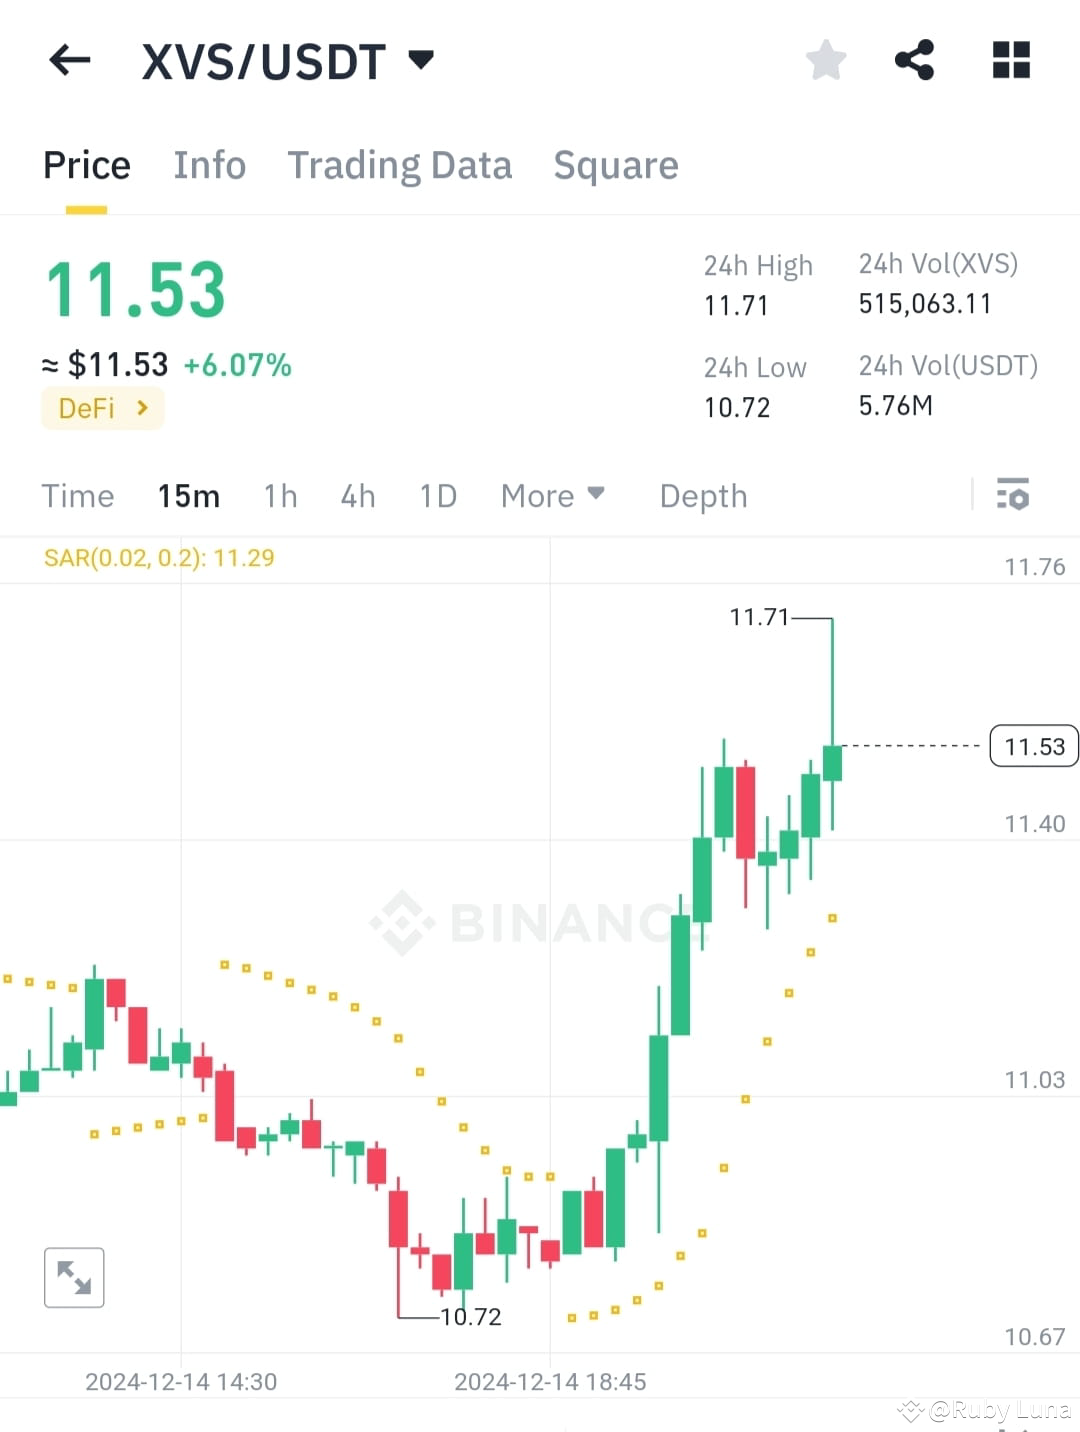The width and height of the screenshot is (1080, 1432).
Task: Open the DeFi category link
Action: [x=102, y=408]
